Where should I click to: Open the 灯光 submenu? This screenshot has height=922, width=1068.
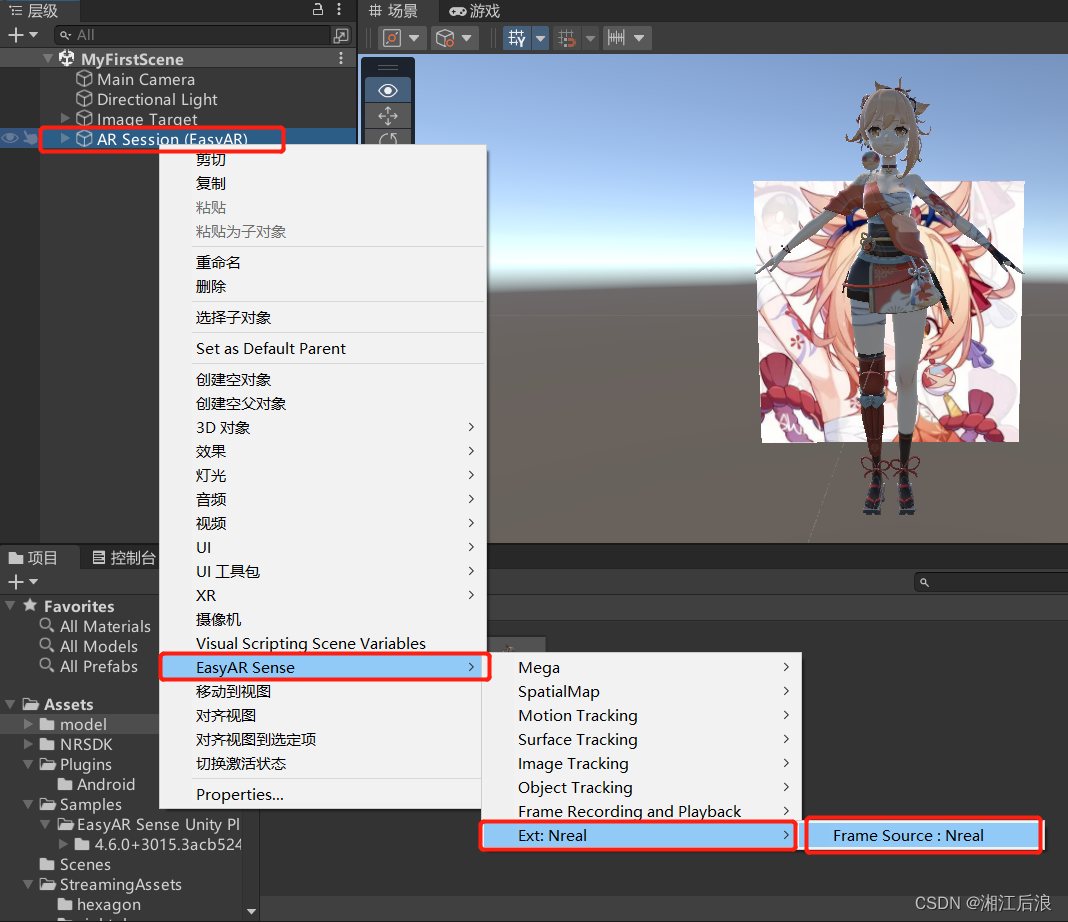point(324,475)
